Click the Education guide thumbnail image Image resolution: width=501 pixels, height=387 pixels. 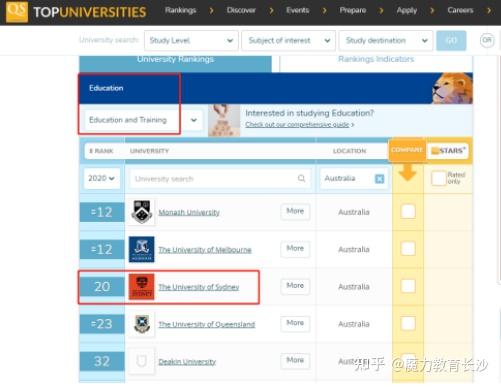tap(224, 120)
